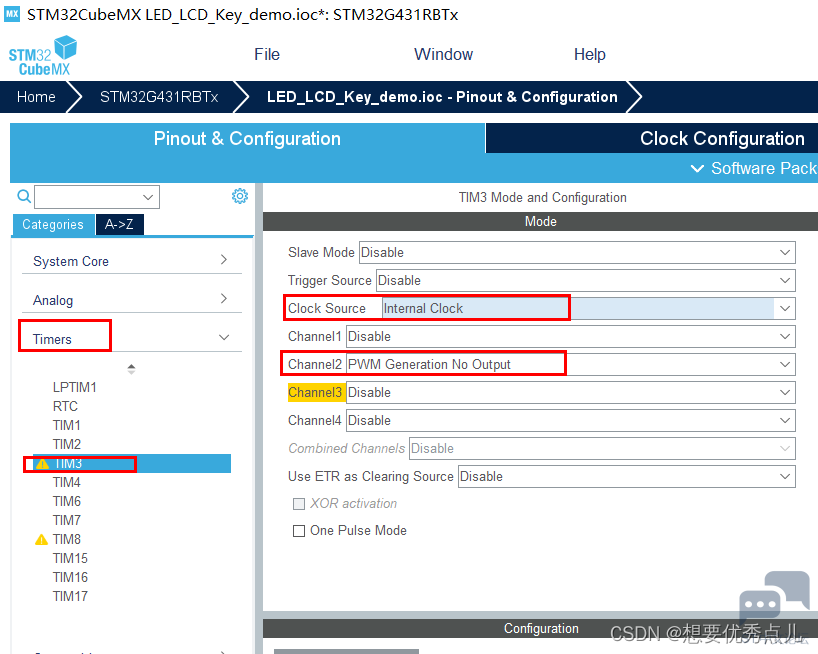The width and height of the screenshot is (818, 654).
Task: Expand the Software Packs menu
Action: click(x=754, y=168)
